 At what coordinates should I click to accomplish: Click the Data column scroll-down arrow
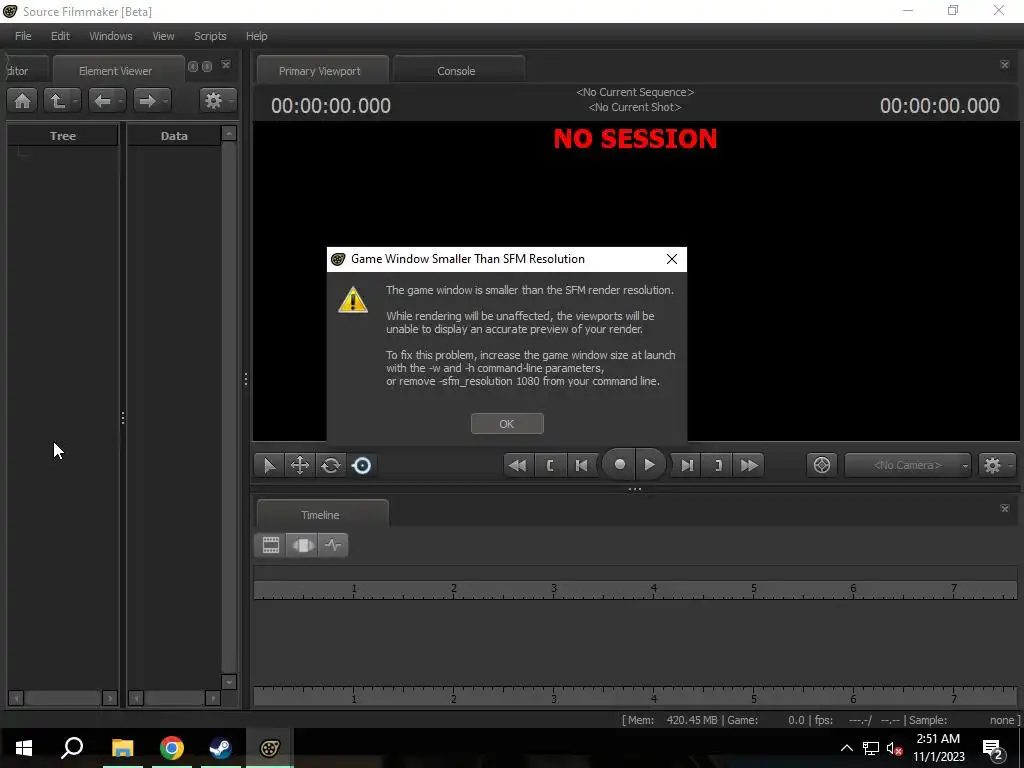(229, 682)
